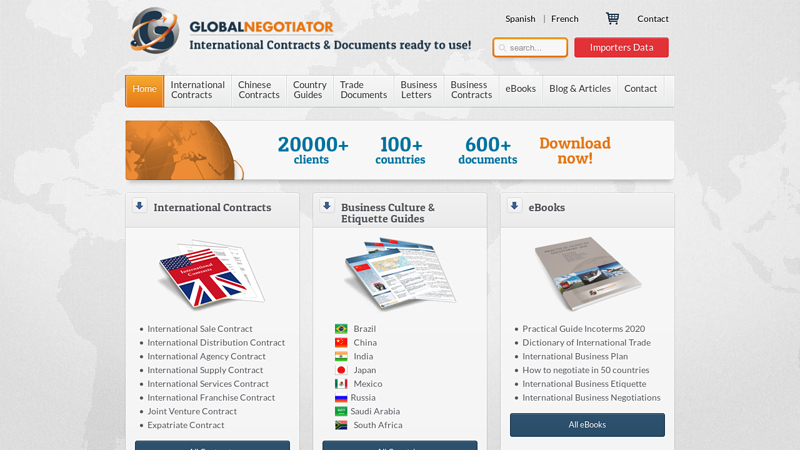Open Contact in the navigation bar
The image size is (800, 450).
coord(640,89)
